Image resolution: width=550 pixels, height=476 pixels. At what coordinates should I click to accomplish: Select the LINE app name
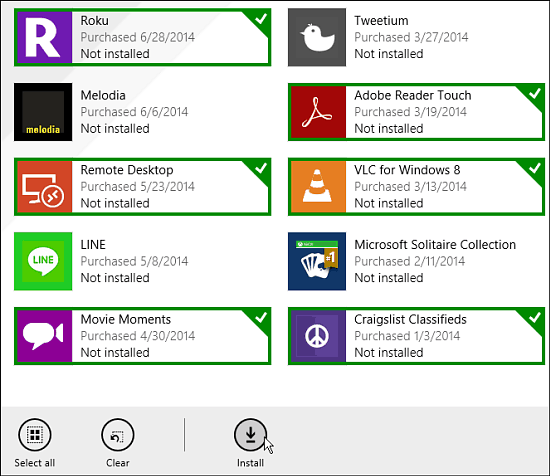click(x=93, y=245)
